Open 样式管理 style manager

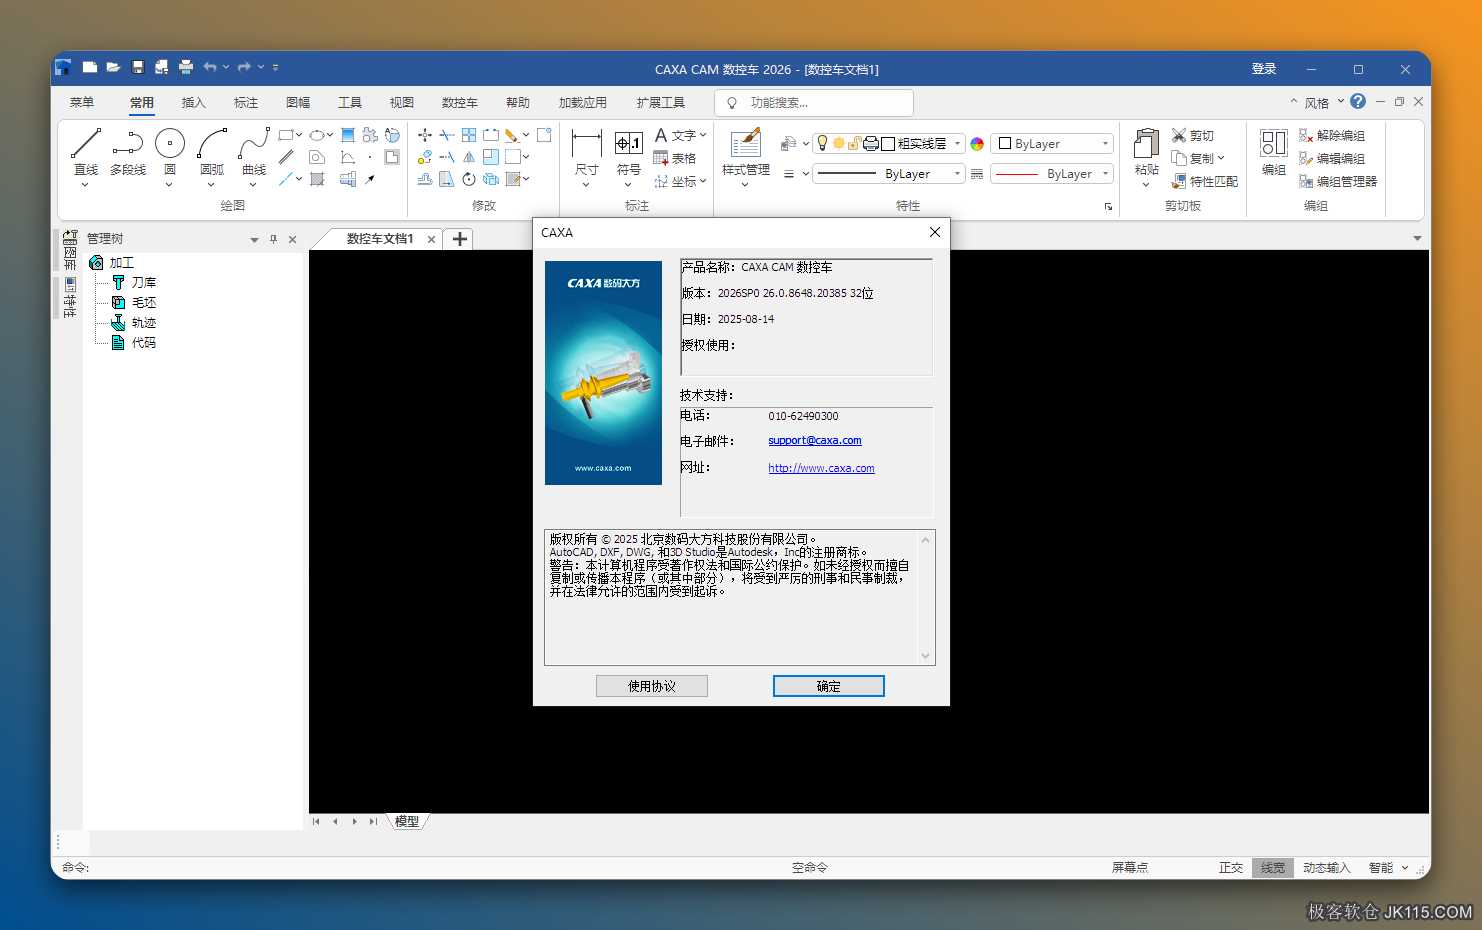[x=746, y=155]
